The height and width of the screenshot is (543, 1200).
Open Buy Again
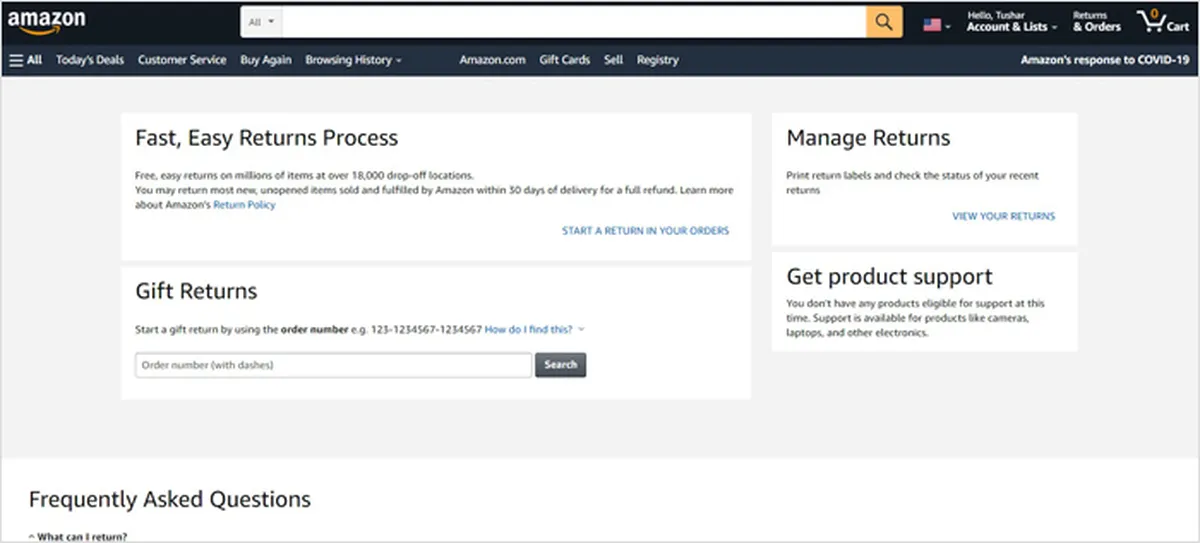coord(266,60)
